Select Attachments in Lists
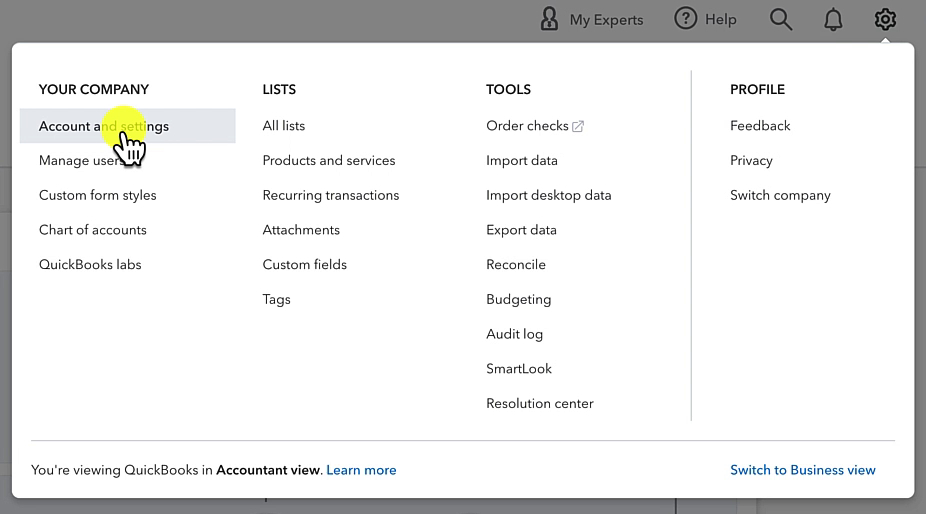The height and width of the screenshot is (514, 926). click(x=301, y=230)
